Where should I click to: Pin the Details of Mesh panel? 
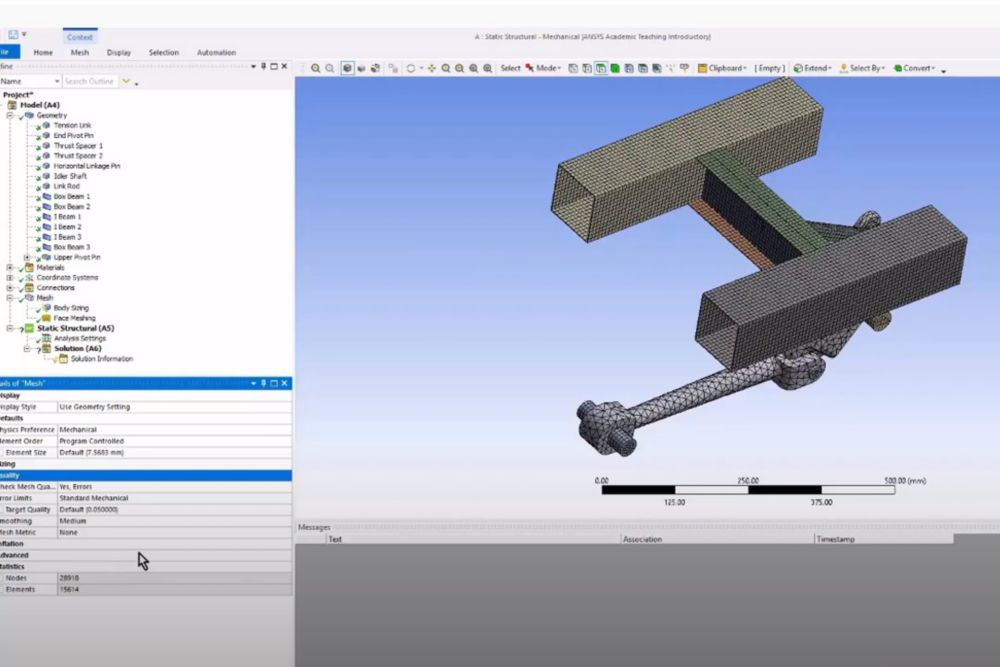(x=263, y=383)
